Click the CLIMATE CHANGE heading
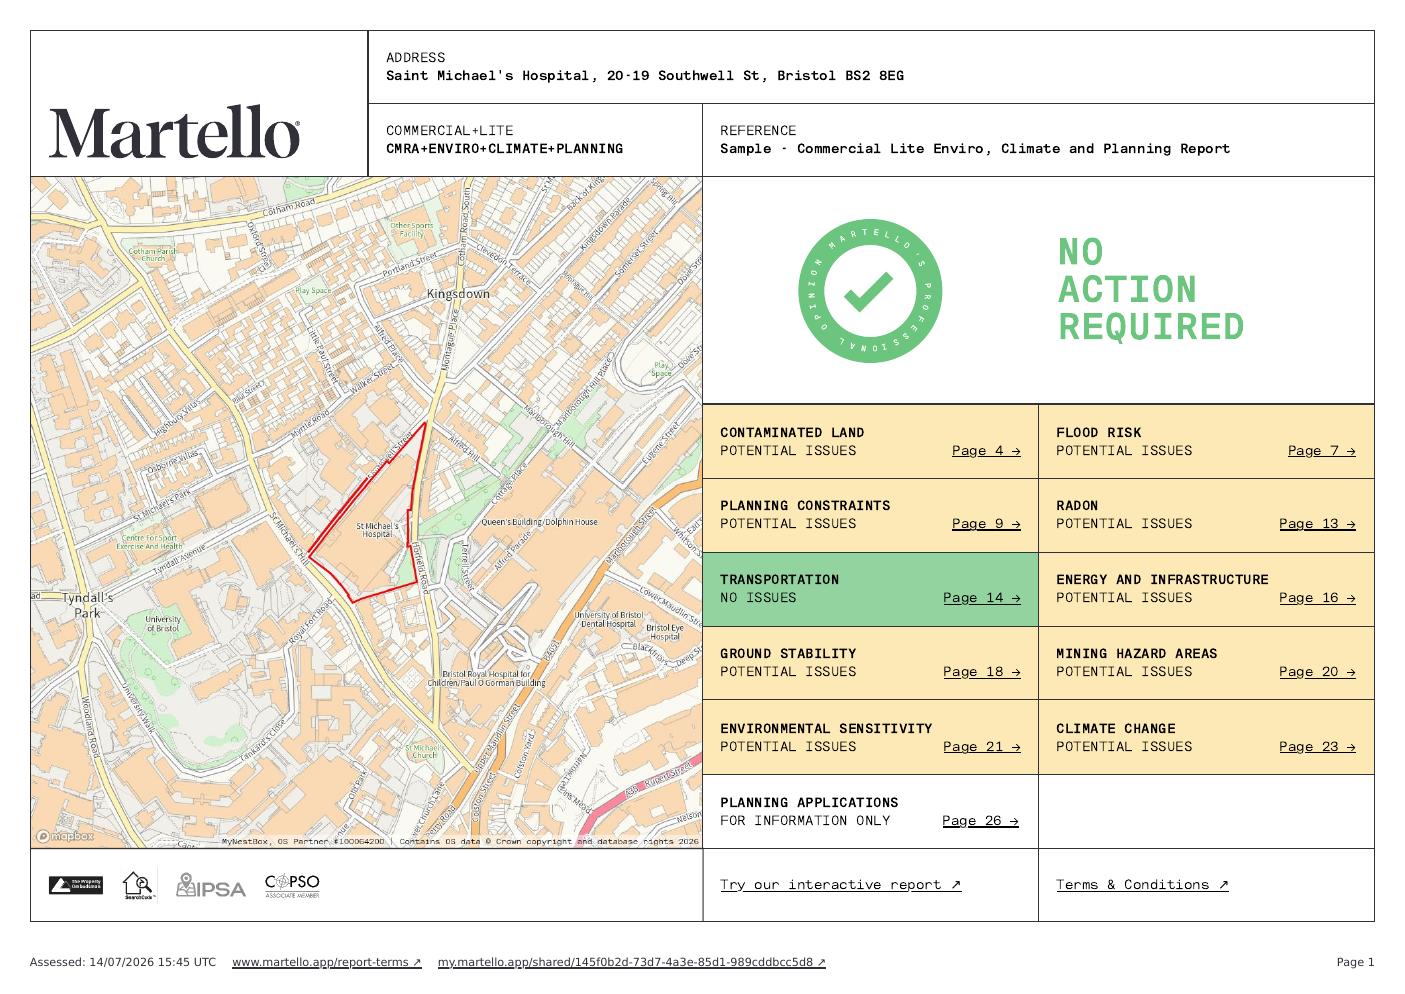The image size is (1405, 994). coord(1116,729)
